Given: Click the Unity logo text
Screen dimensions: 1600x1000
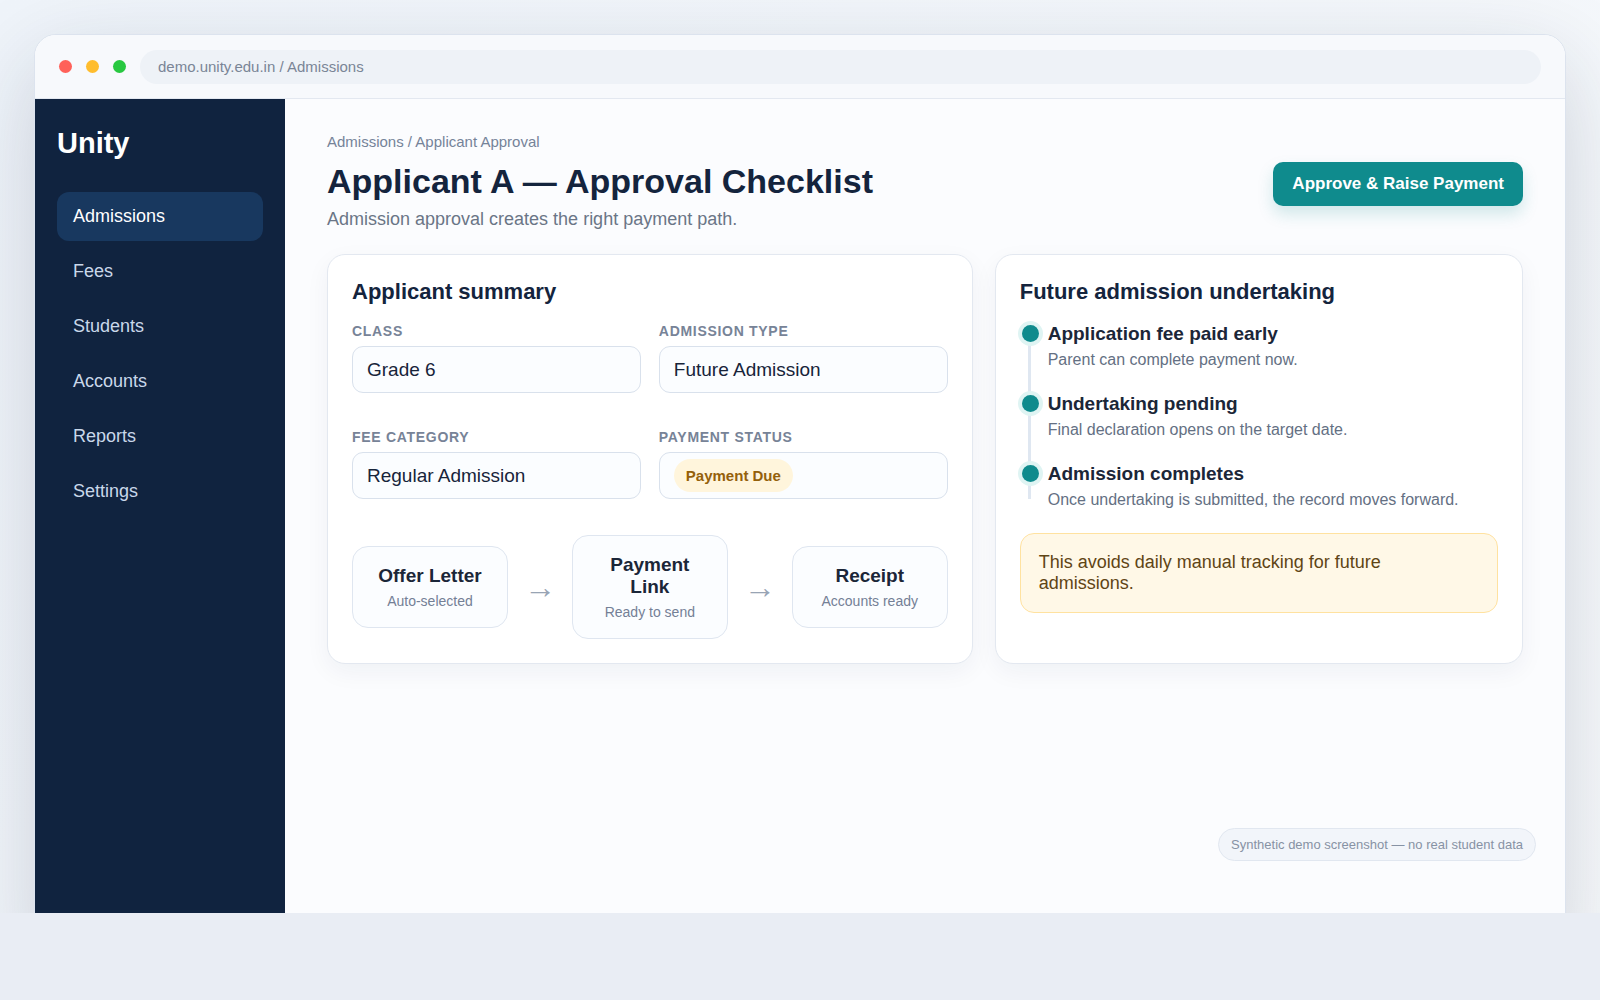Looking at the screenshot, I should pyautogui.click(x=93, y=143).
